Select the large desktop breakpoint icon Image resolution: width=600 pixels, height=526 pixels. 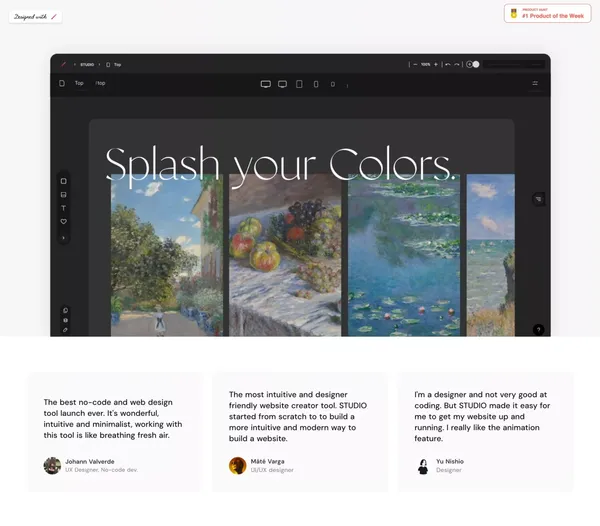[266, 84]
